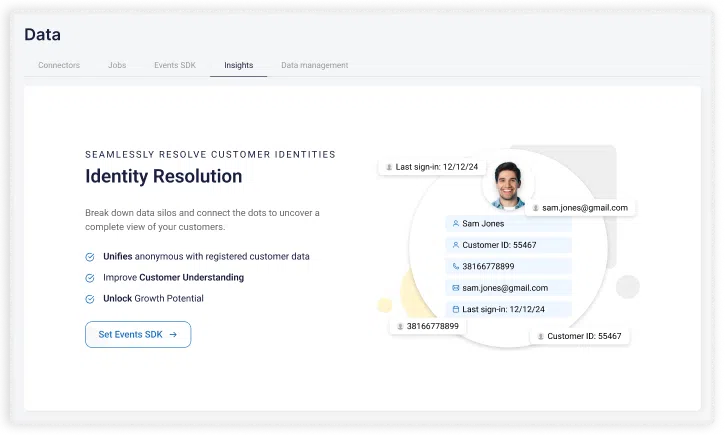Click the arrow icon in Set Events SDK
The width and height of the screenshot is (725, 435).
tap(173, 335)
